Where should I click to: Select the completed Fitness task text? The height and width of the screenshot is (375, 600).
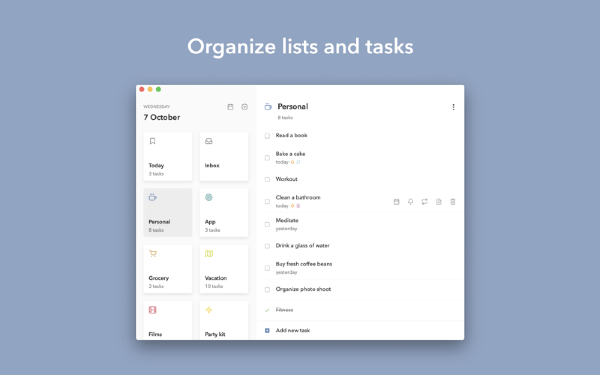click(284, 310)
